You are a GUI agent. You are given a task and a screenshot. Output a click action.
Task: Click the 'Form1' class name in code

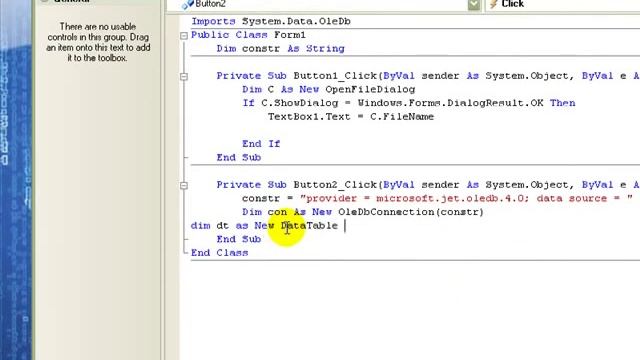click(x=290, y=35)
